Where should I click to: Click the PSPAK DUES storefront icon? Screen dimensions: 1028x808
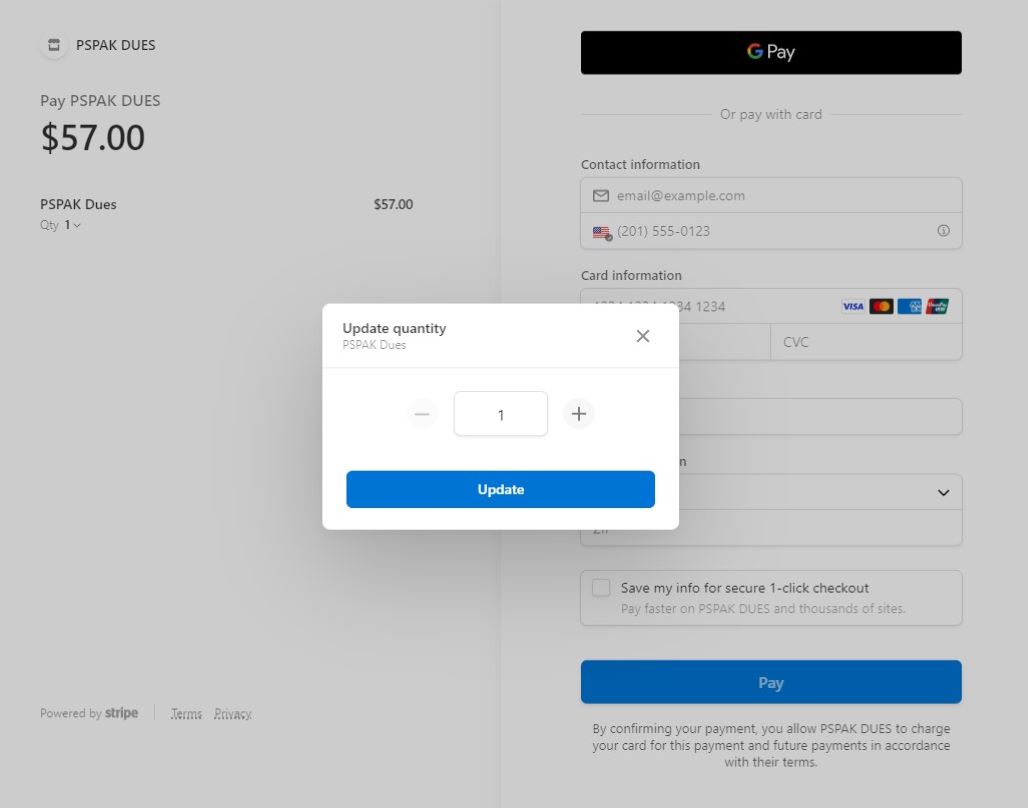tap(54, 45)
